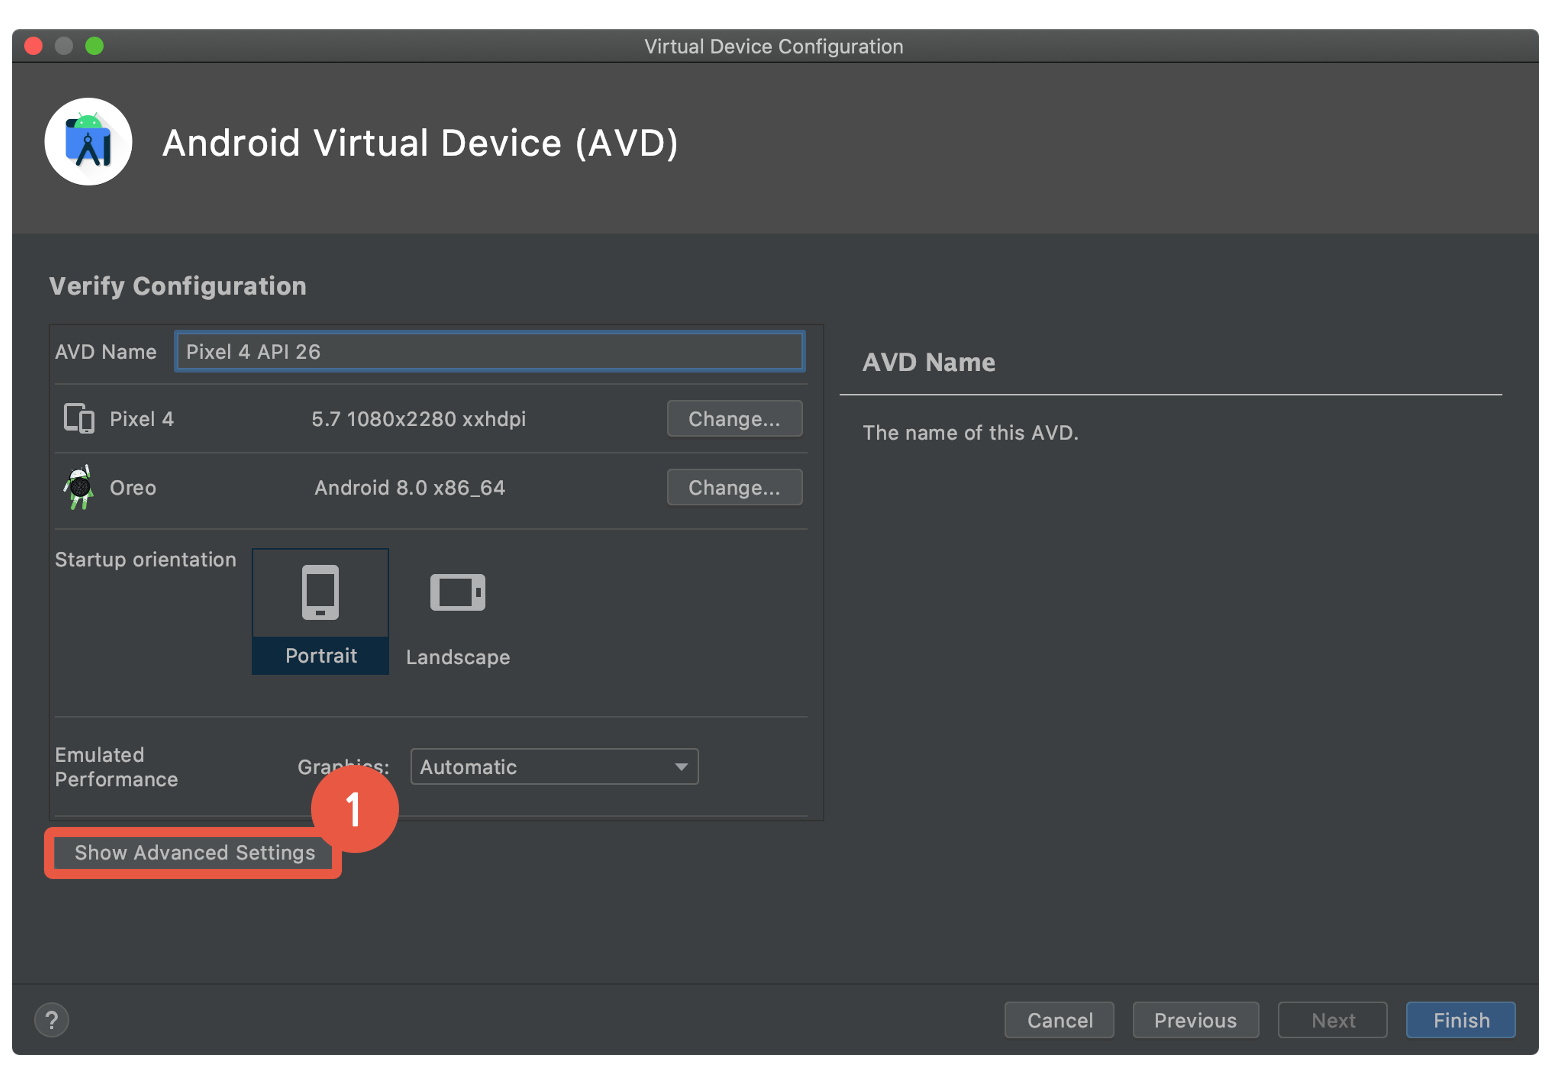This screenshot has height=1070, width=1554.
Task: Open help with the question mark icon
Action: click(x=52, y=1020)
